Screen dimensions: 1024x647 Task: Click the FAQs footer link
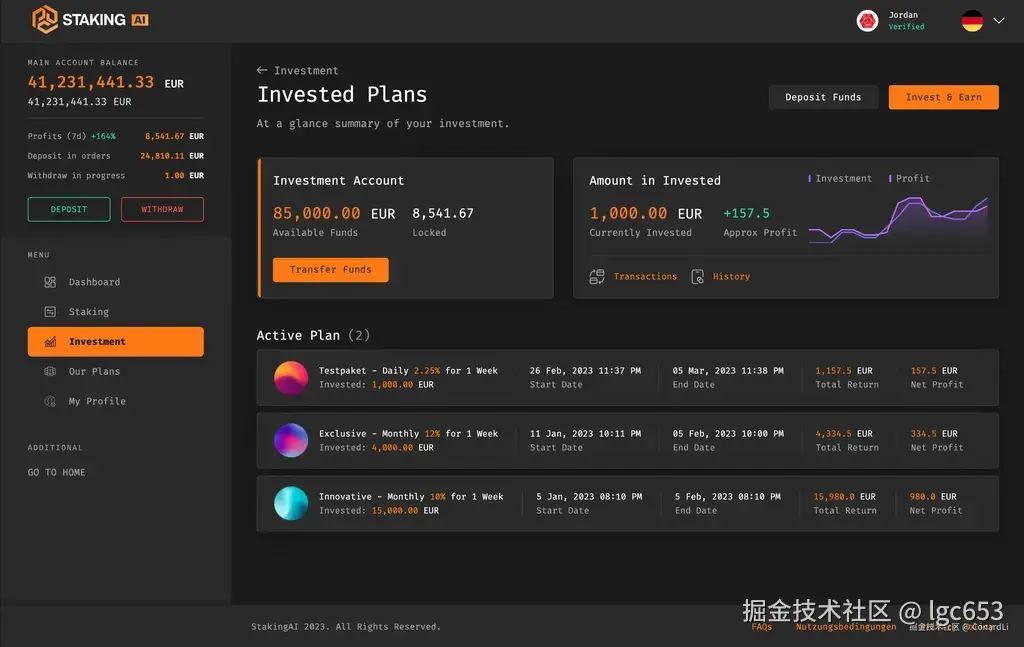tap(761, 627)
